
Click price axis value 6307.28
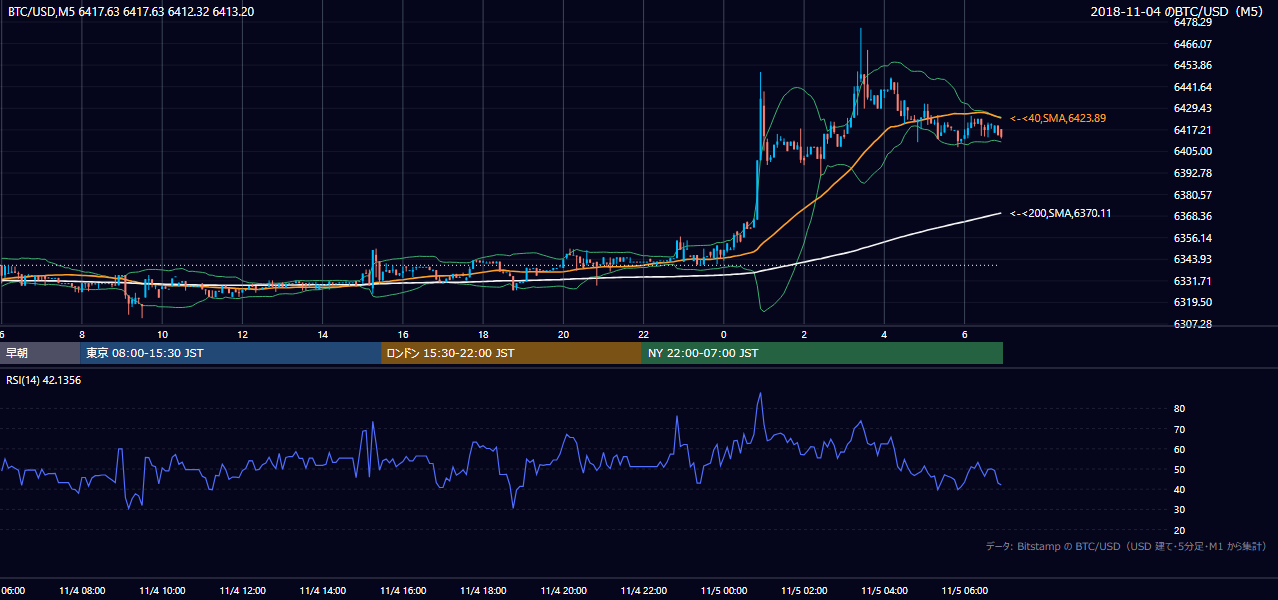[1192, 324]
